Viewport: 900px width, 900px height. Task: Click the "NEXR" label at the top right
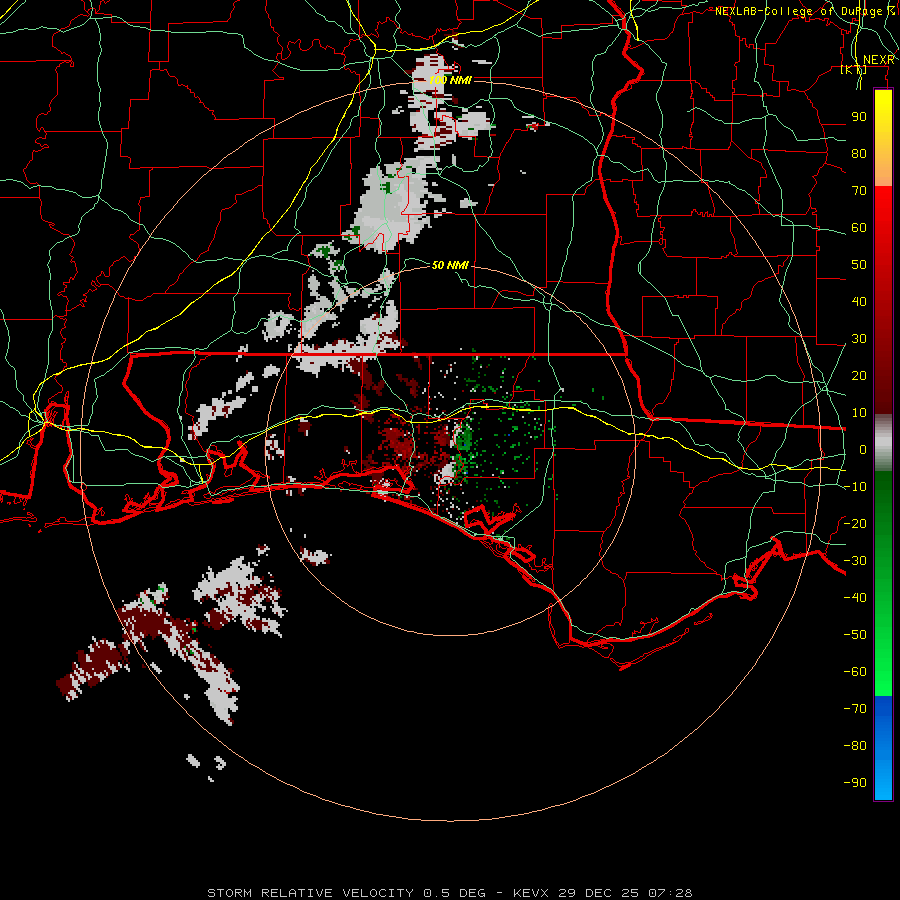[x=879, y=60]
